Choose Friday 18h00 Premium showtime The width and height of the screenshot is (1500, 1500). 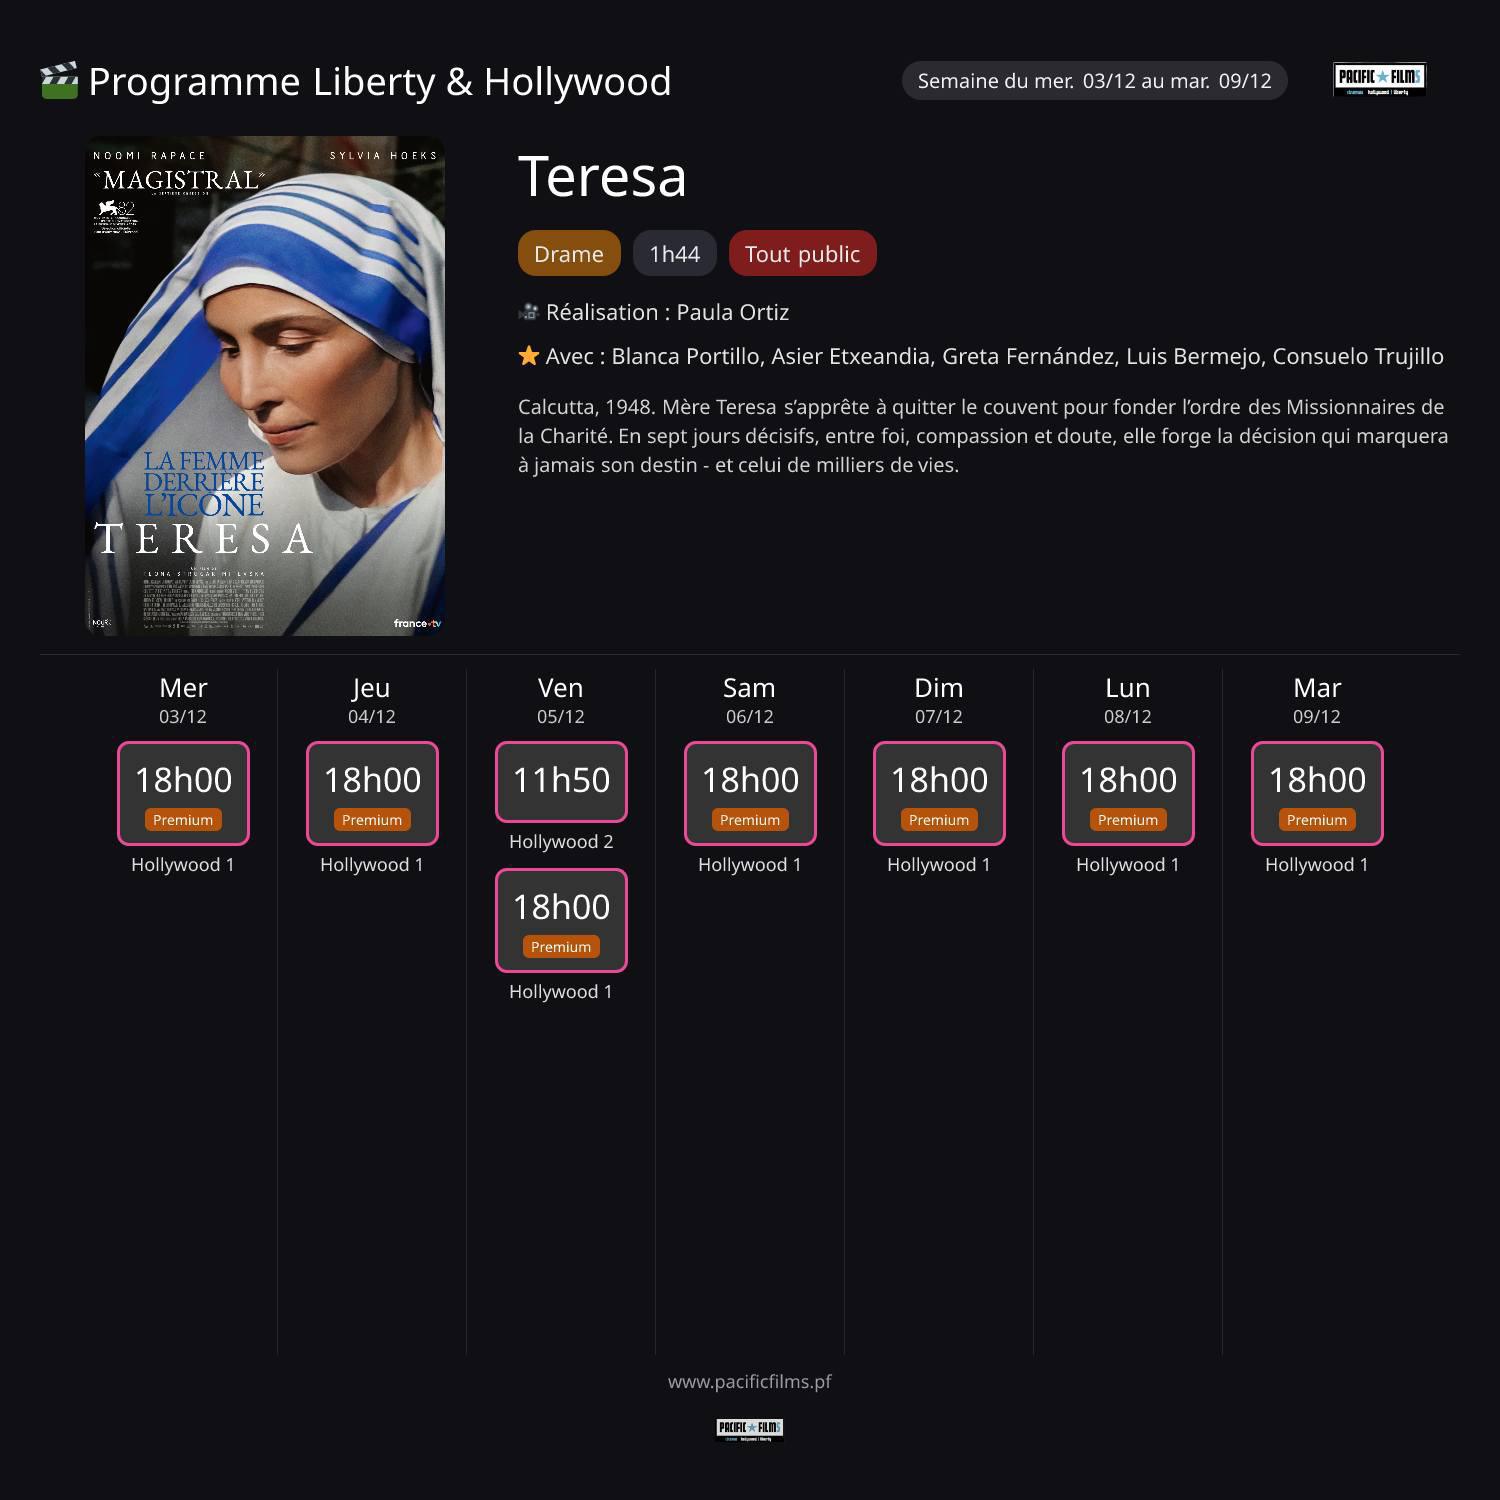point(561,919)
